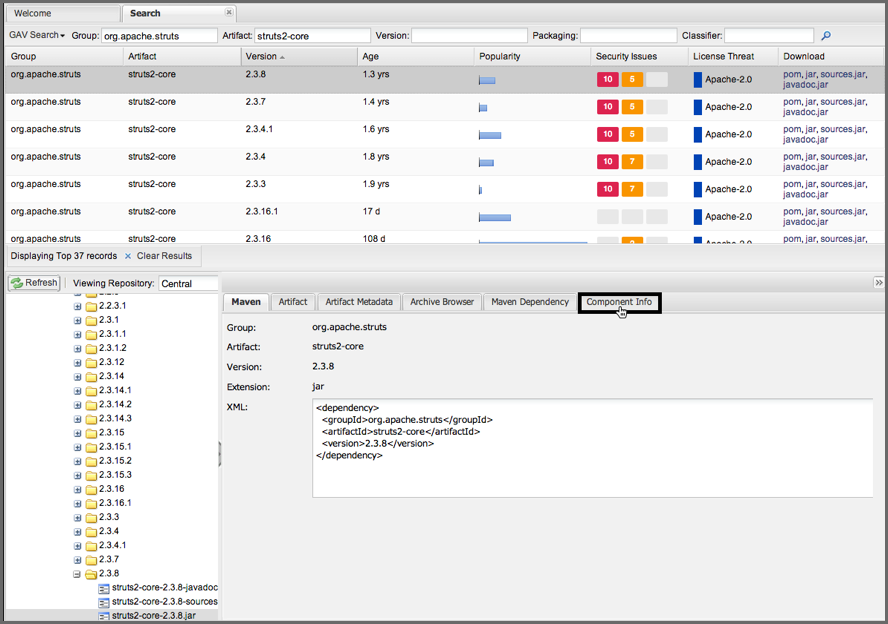Sort by the Security Issues column header
Image resolution: width=888 pixels, height=624 pixels.
639,57
